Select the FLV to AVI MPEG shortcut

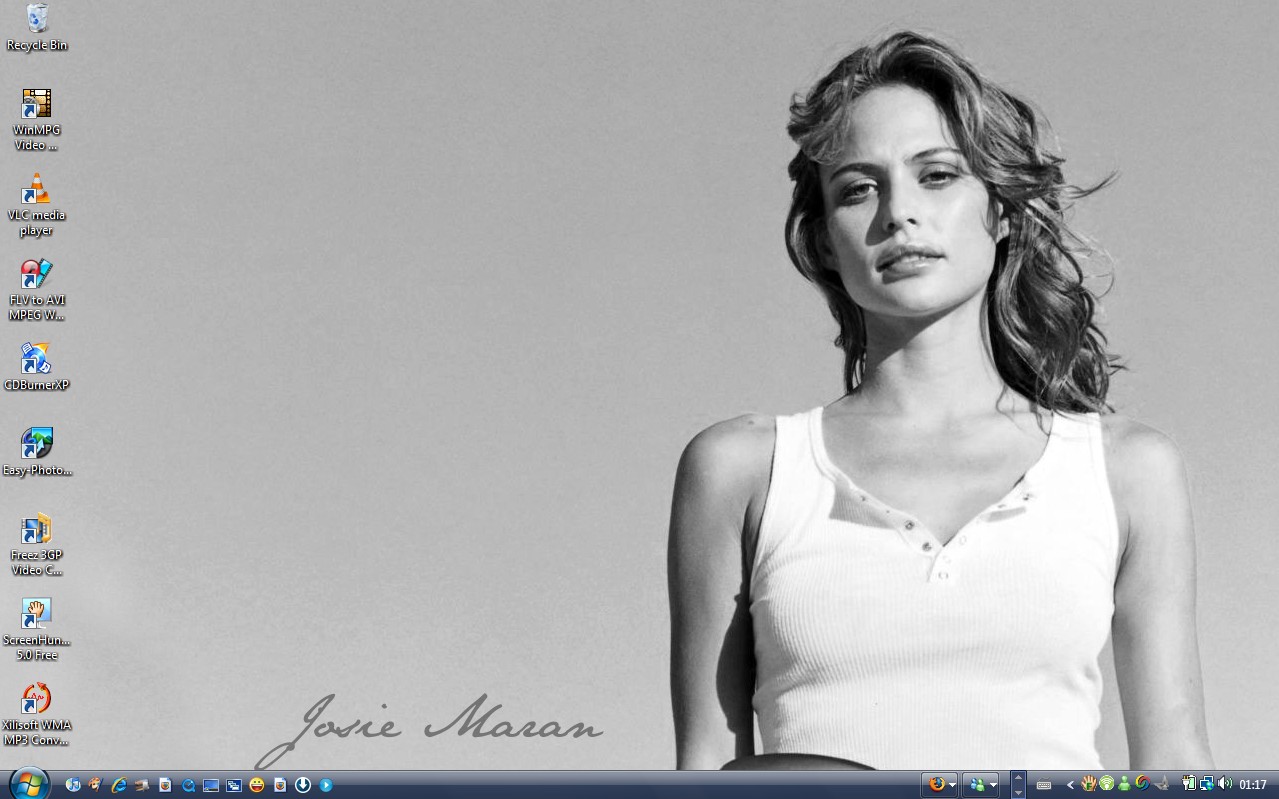click(36, 274)
